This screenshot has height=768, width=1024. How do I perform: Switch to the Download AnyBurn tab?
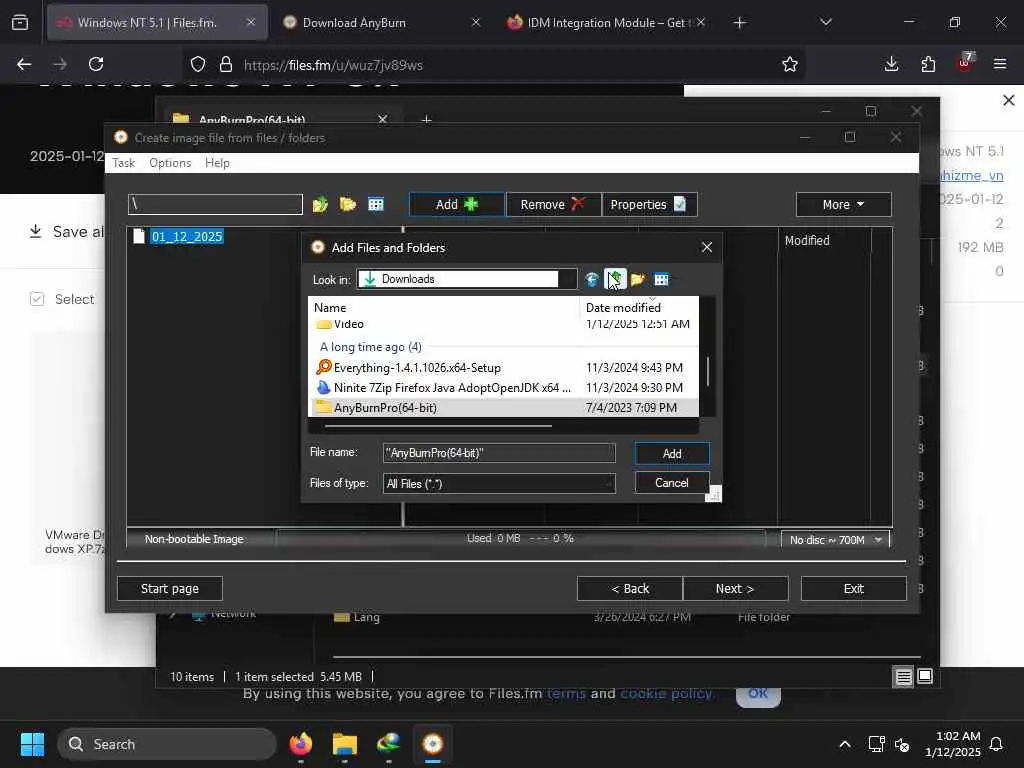(380, 23)
